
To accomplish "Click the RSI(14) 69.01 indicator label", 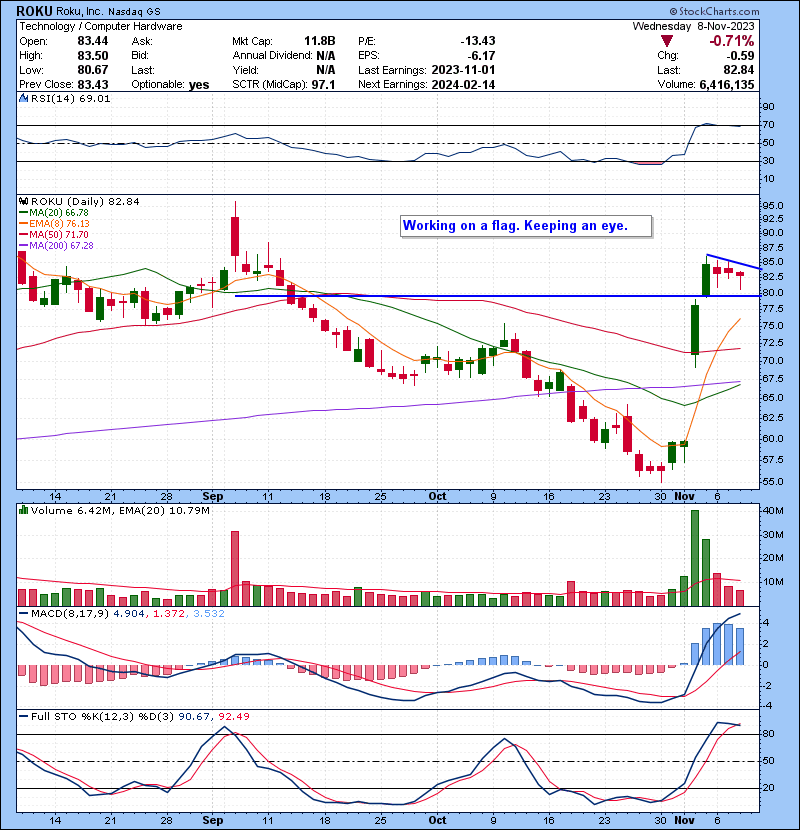I will 70,98.
